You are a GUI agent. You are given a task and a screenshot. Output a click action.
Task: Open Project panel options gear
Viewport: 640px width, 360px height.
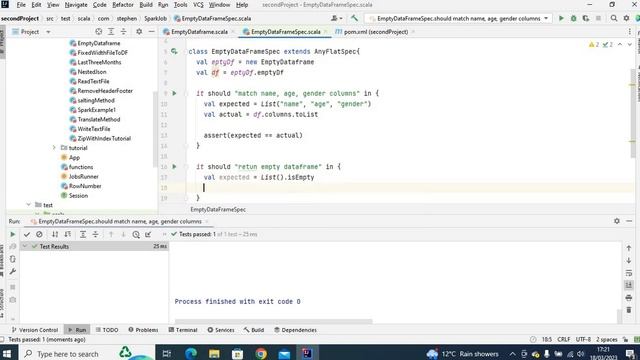point(139,31)
